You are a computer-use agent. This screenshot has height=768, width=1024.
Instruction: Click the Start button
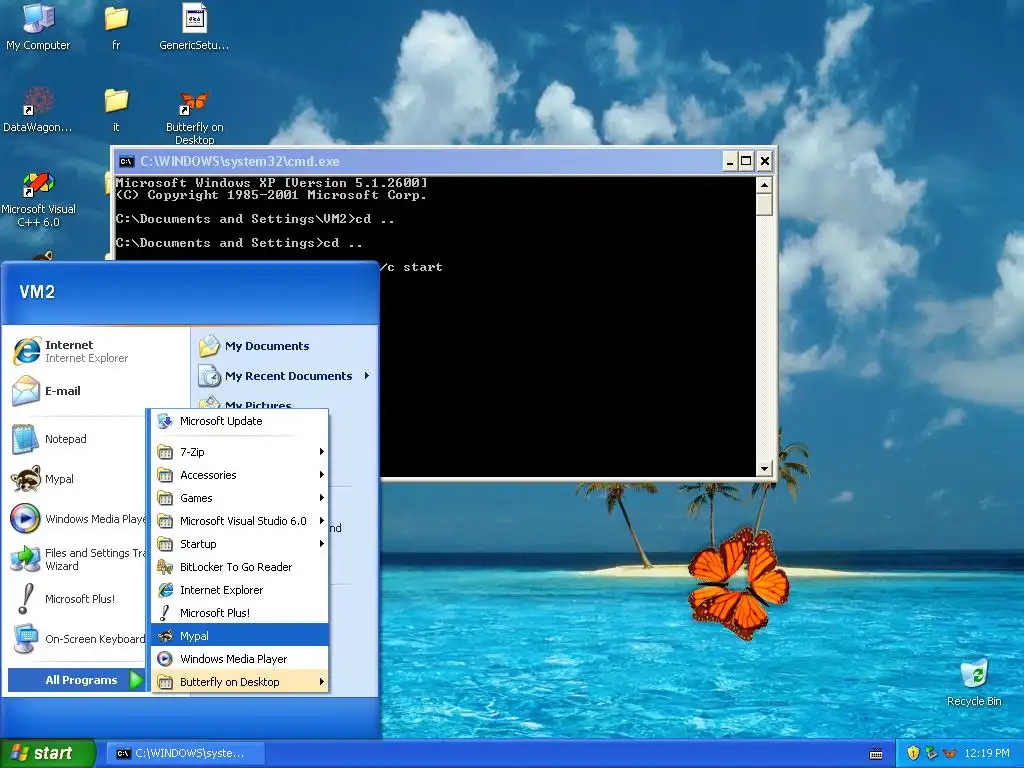click(x=47, y=753)
